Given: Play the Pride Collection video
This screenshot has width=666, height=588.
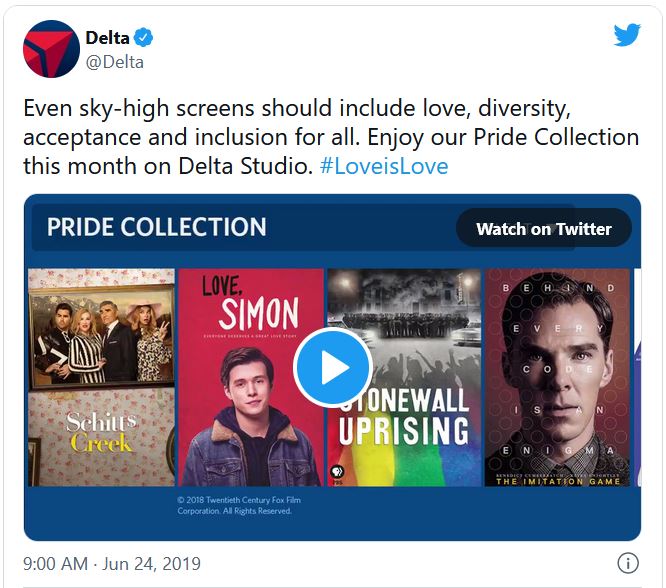Looking at the screenshot, I should (x=333, y=366).
